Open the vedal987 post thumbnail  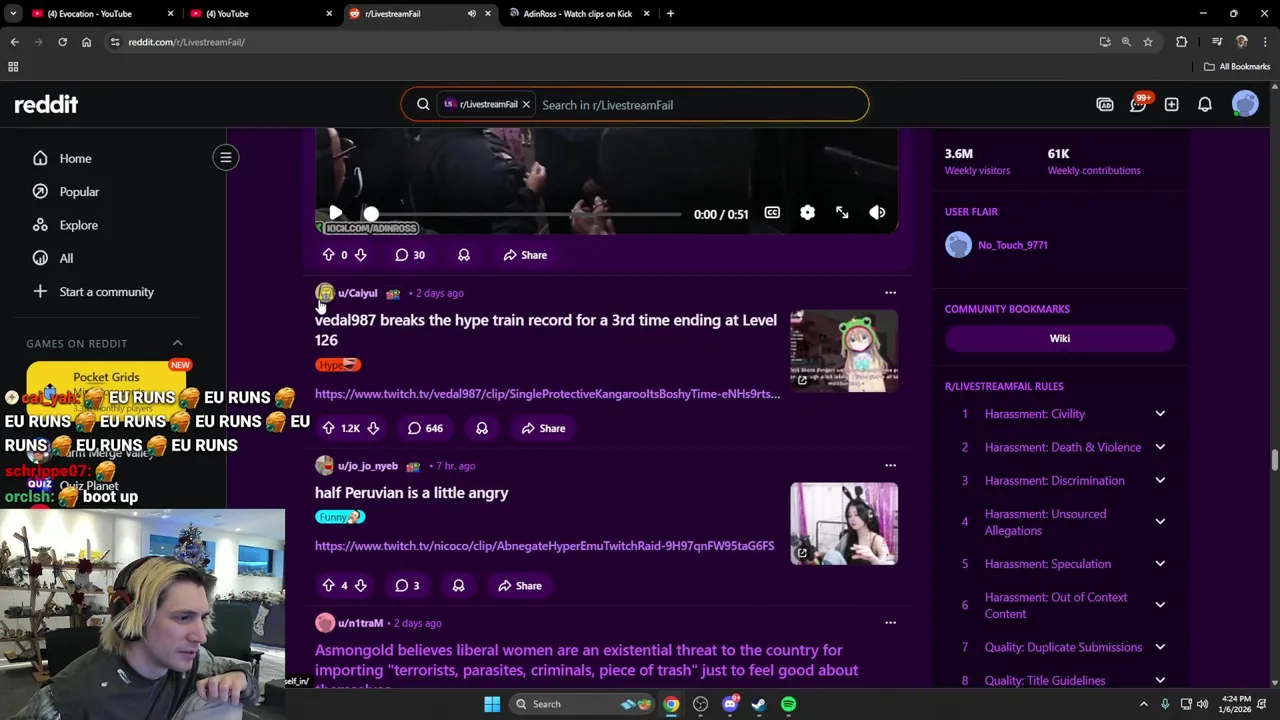click(x=844, y=351)
